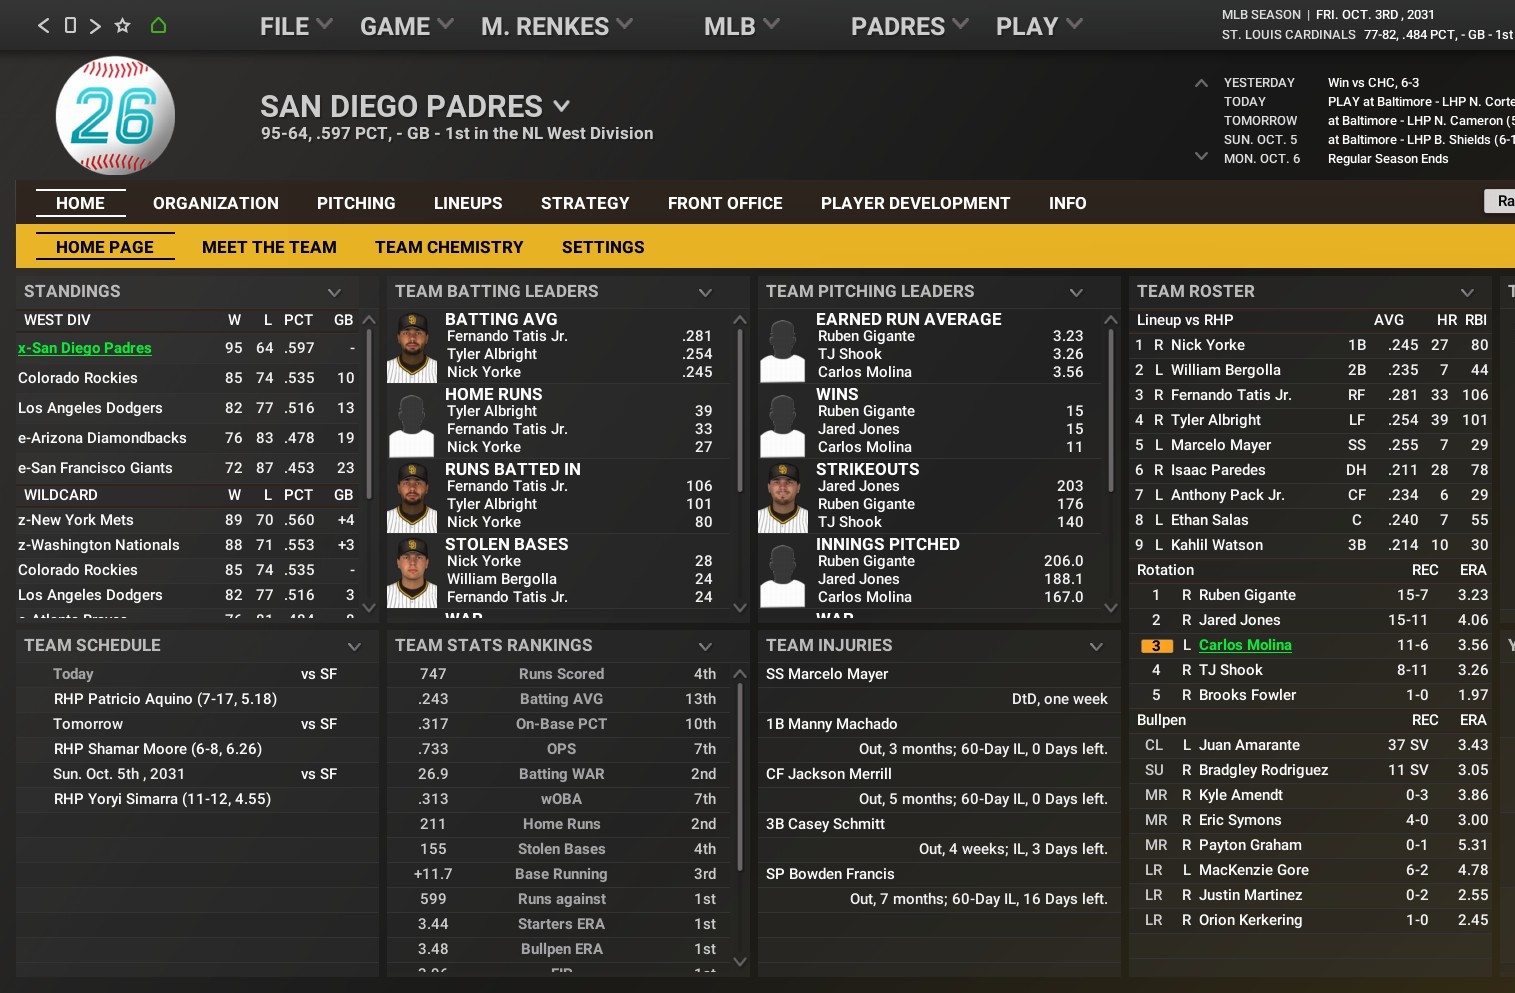
Task: Click the forward navigation arrow
Action: pos(95,26)
